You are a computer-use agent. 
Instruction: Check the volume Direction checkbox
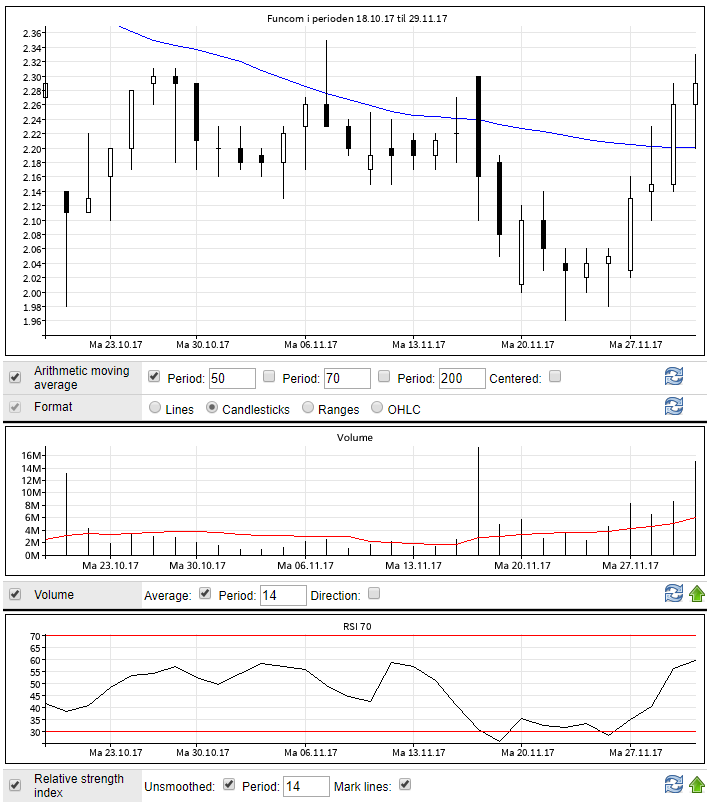pyautogui.click(x=374, y=593)
